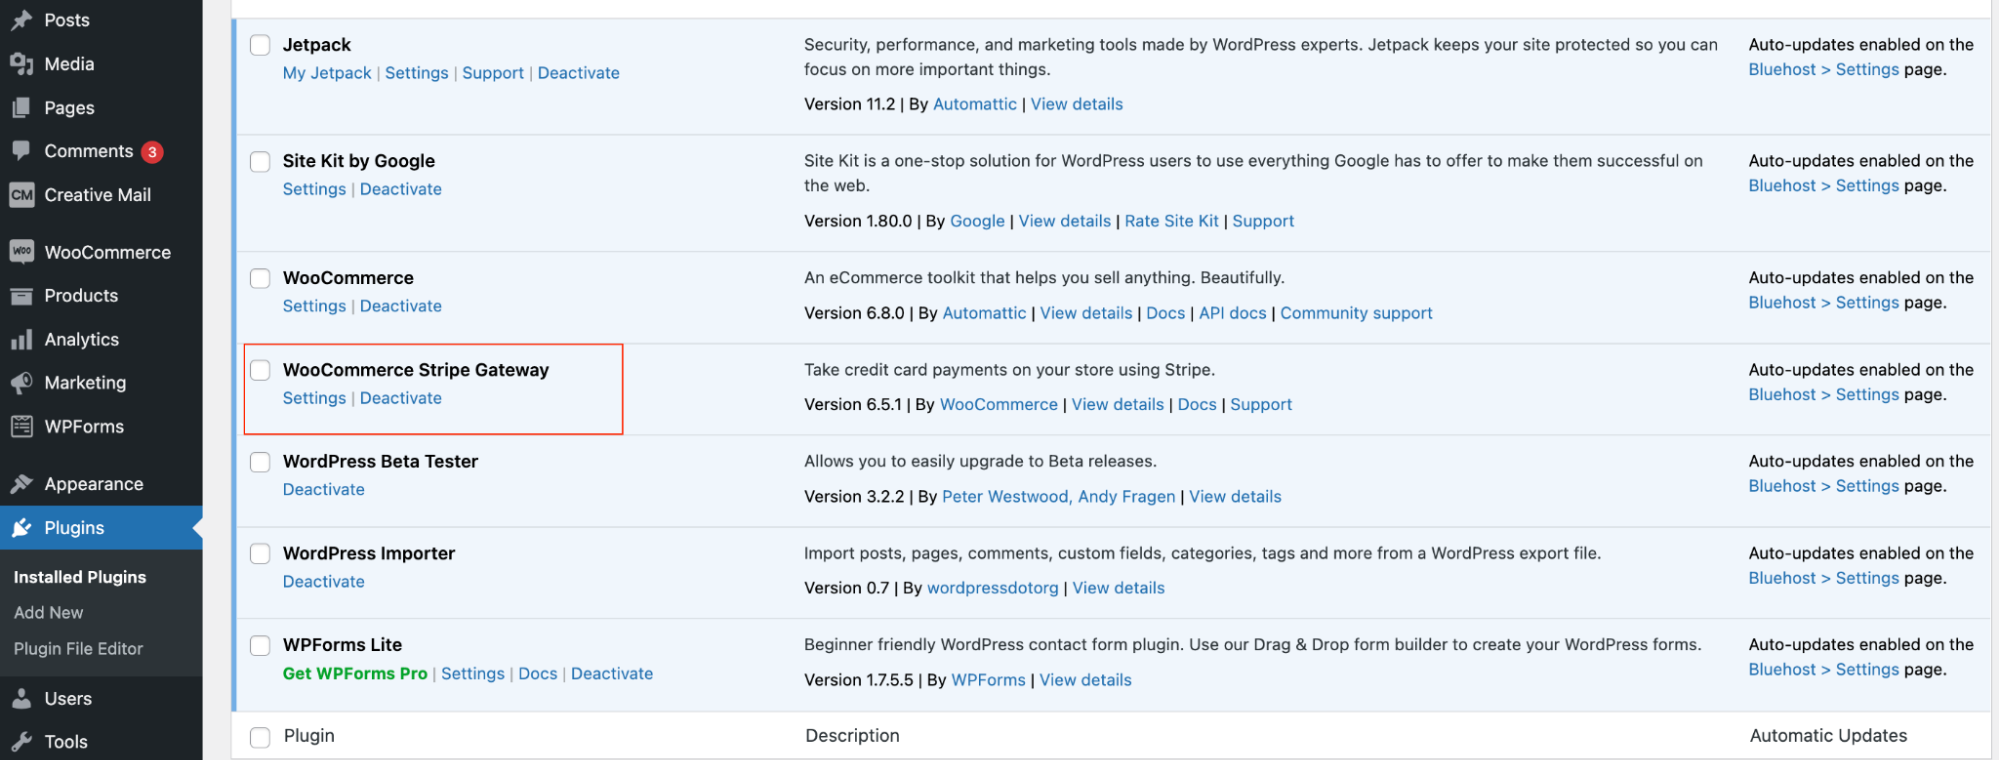Click the Comments bubble icon
The width and height of the screenshot is (1999, 761).
pyautogui.click(x=21, y=151)
